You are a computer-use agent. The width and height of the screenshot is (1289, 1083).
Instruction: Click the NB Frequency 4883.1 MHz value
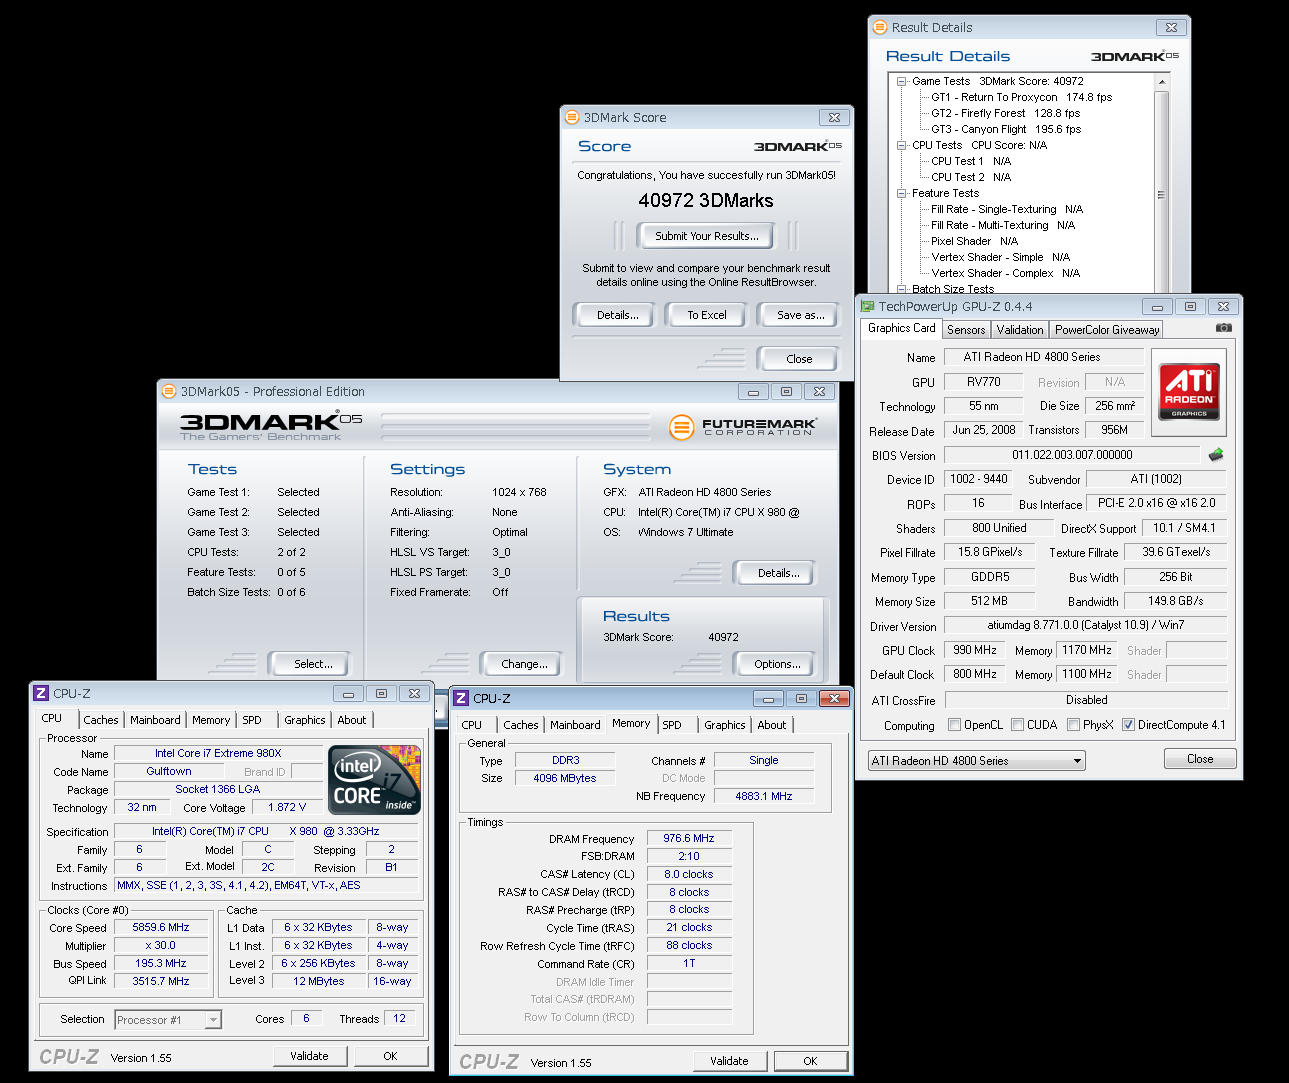click(x=764, y=797)
